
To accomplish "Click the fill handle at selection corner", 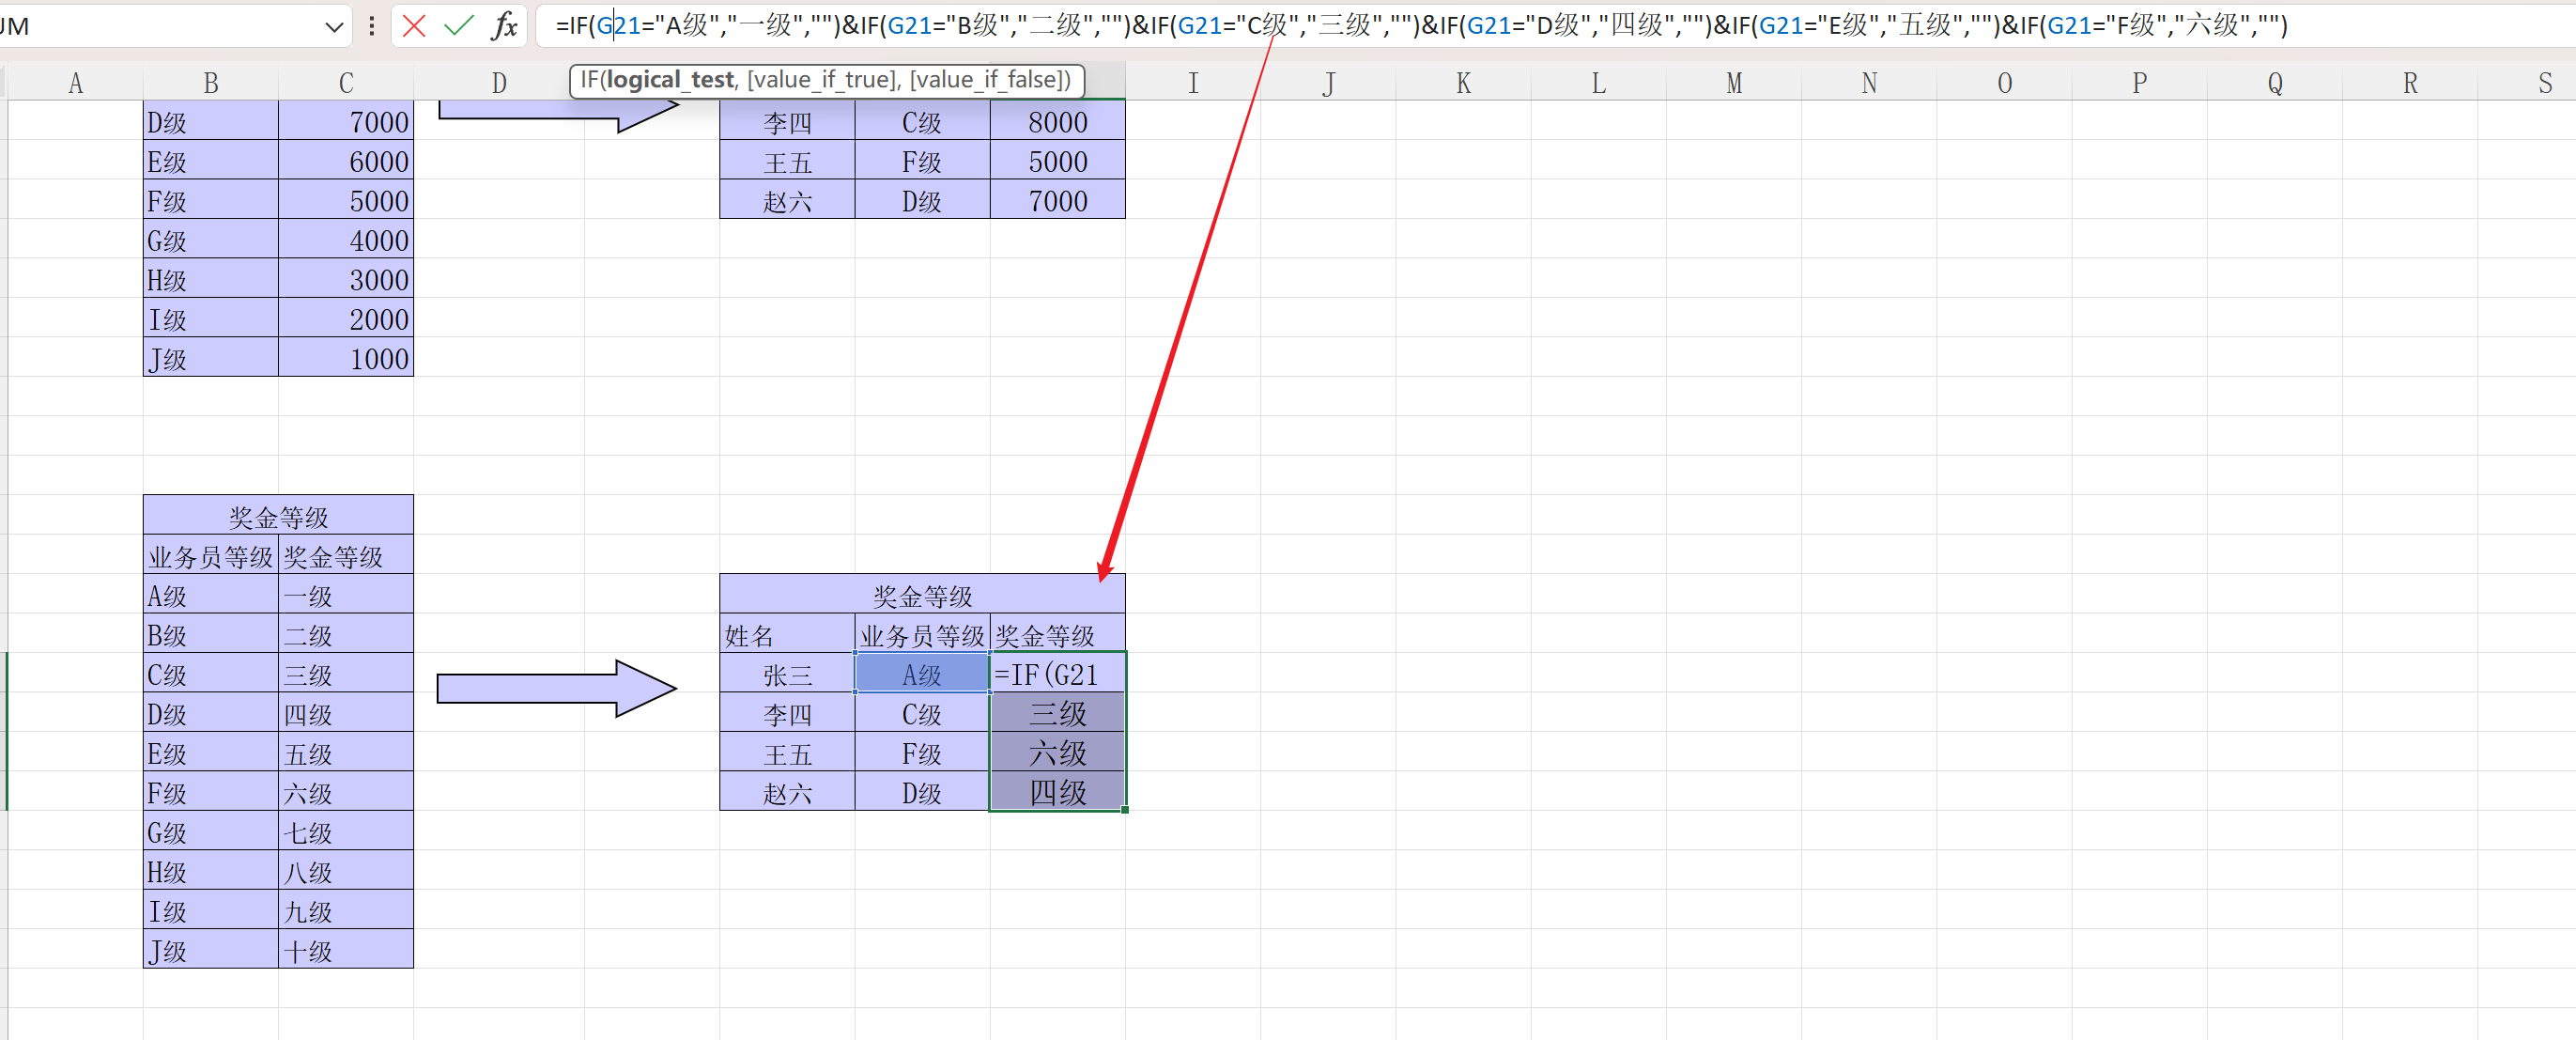I will [x=1125, y=810].
